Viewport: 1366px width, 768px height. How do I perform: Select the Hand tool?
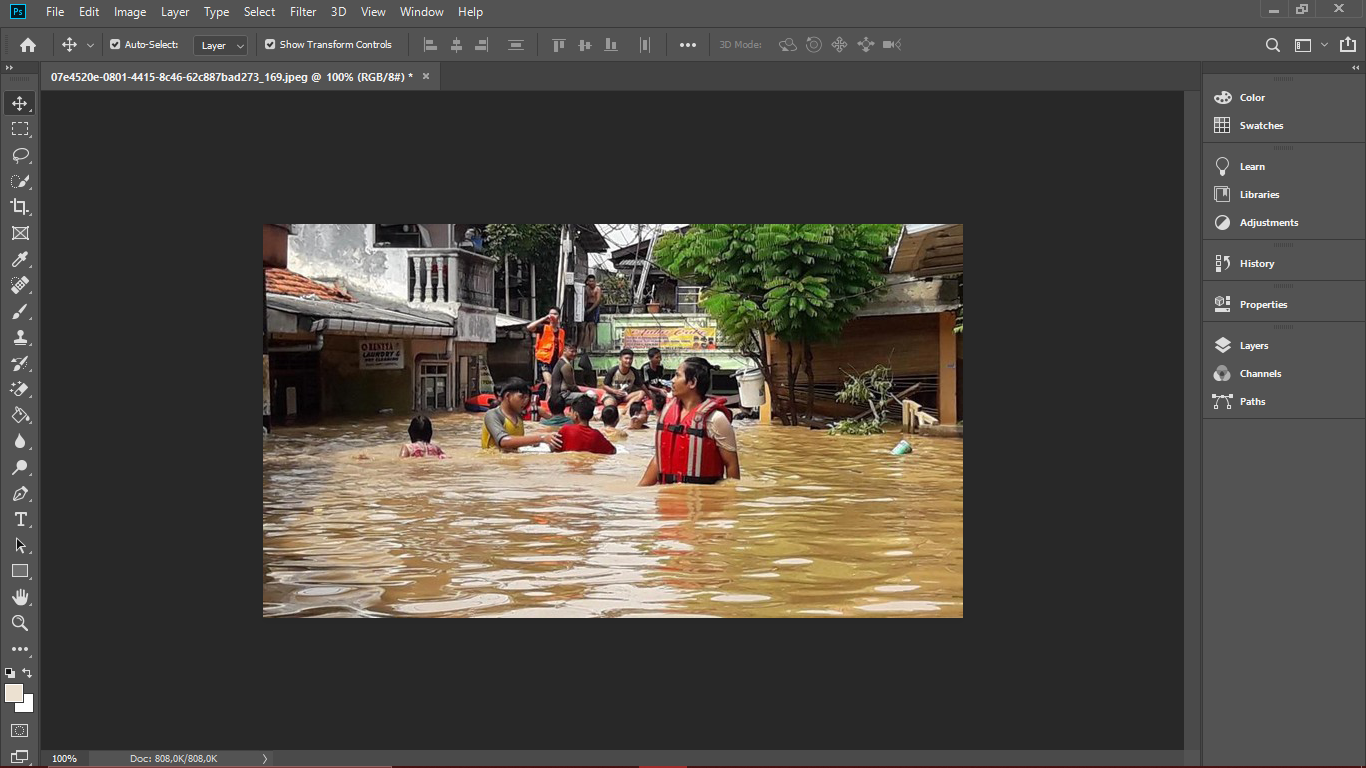pyautogui.click(x=20, y=597)
